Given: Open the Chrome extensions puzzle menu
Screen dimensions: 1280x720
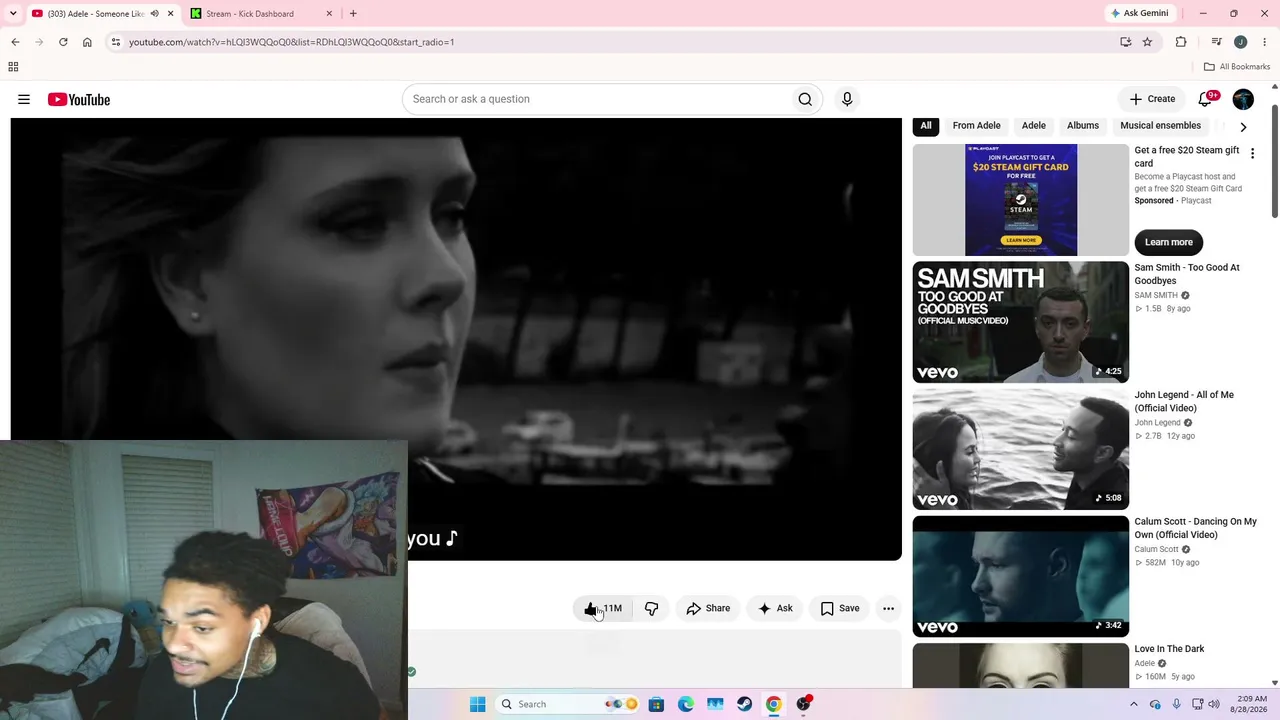Looking at the screenshot, I should pyautogui.click(x=1181, y=42).
